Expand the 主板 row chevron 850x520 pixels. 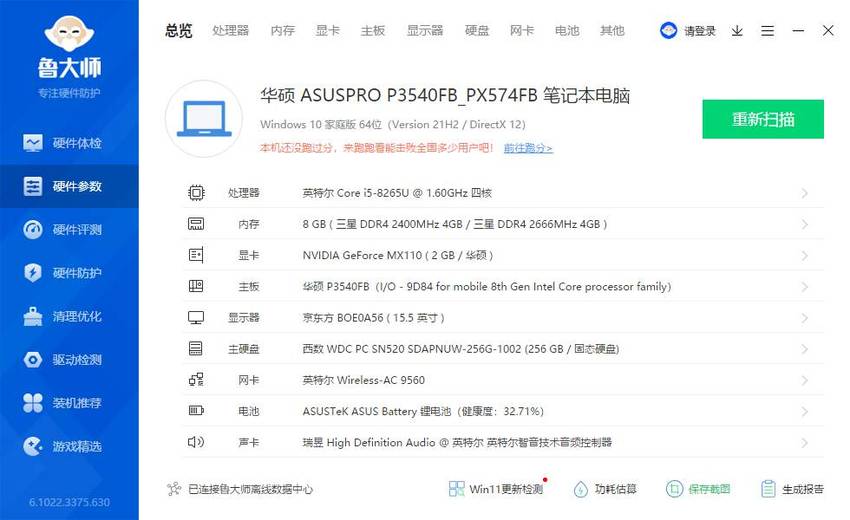click(x=804, y=286)
